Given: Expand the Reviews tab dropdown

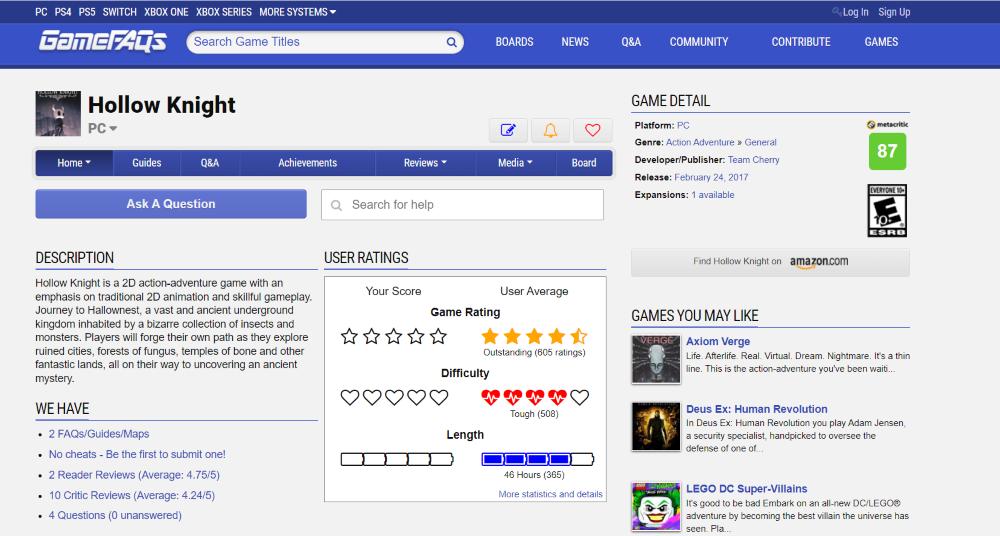Looking at the screenshot, I should [425, 163].
